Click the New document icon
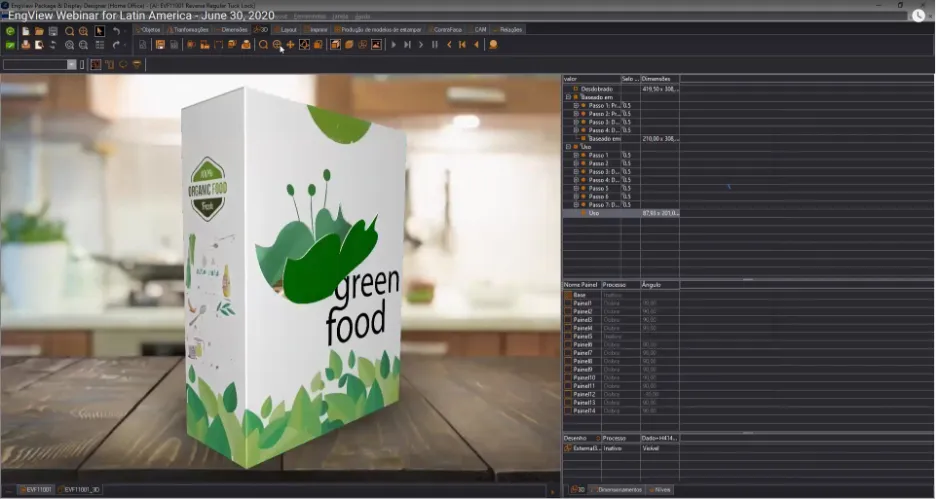Viewport: 936px width, 499px height. click(x=26, y=31)
